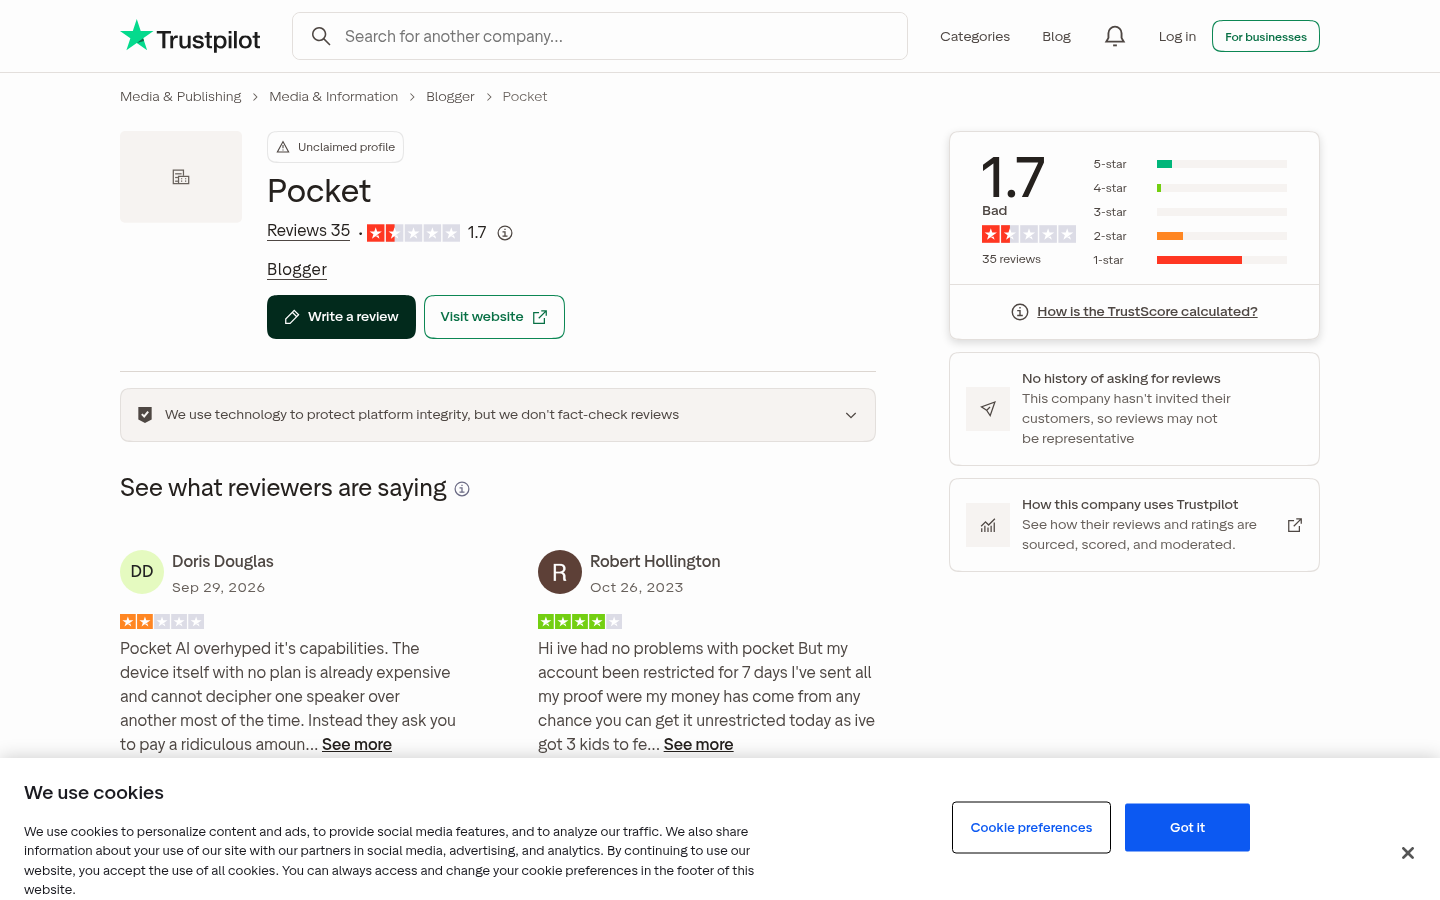
Task: Close the cookie banner with X
Action: tap(1408, 853)
